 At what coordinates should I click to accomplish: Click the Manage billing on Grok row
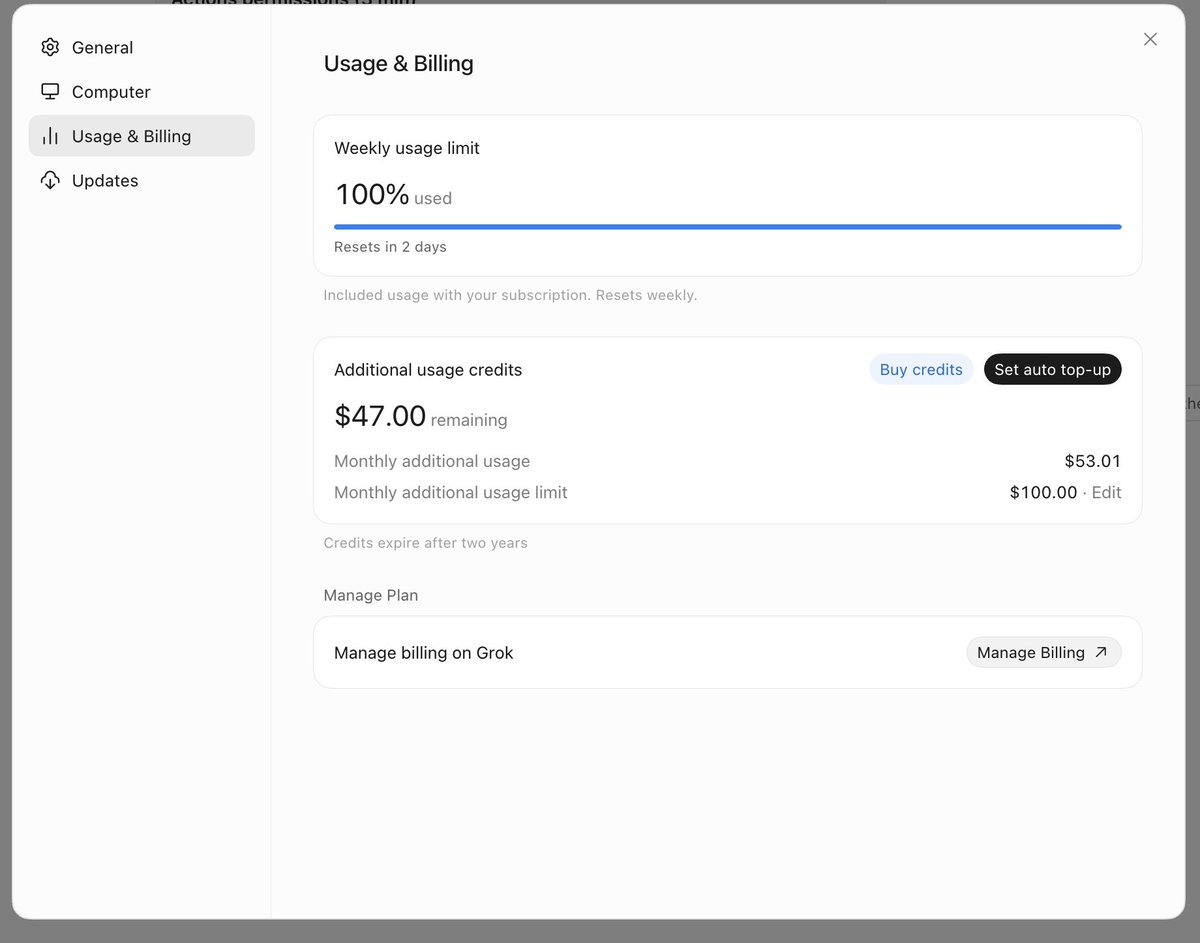(727, 652)
